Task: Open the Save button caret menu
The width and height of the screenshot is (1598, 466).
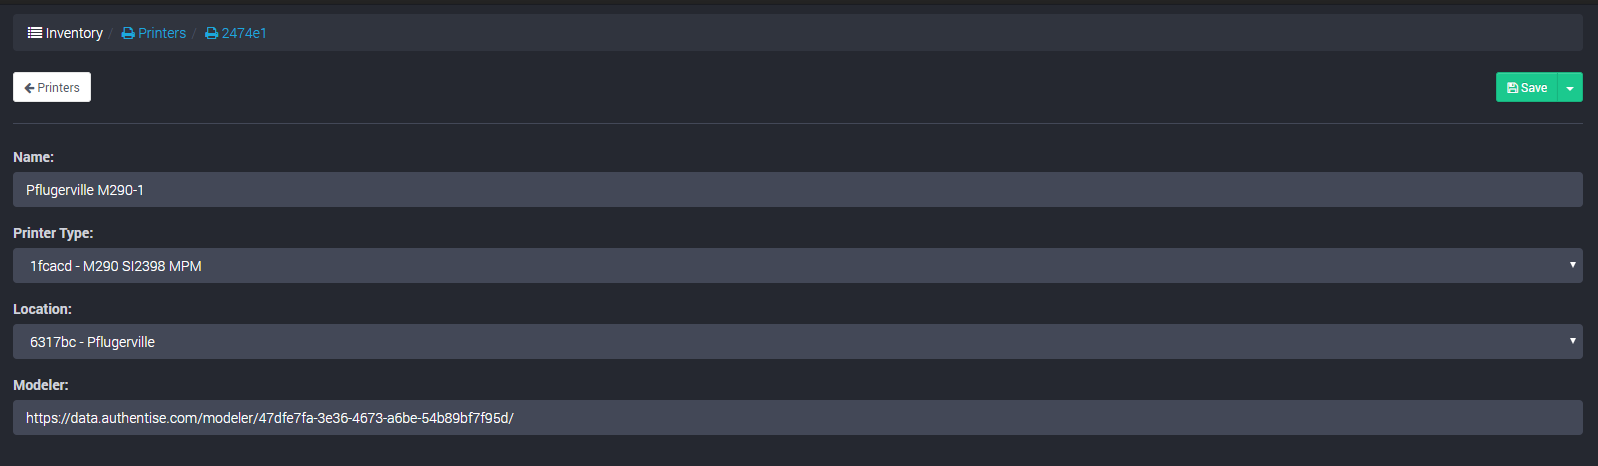Action: [1570, 88]
